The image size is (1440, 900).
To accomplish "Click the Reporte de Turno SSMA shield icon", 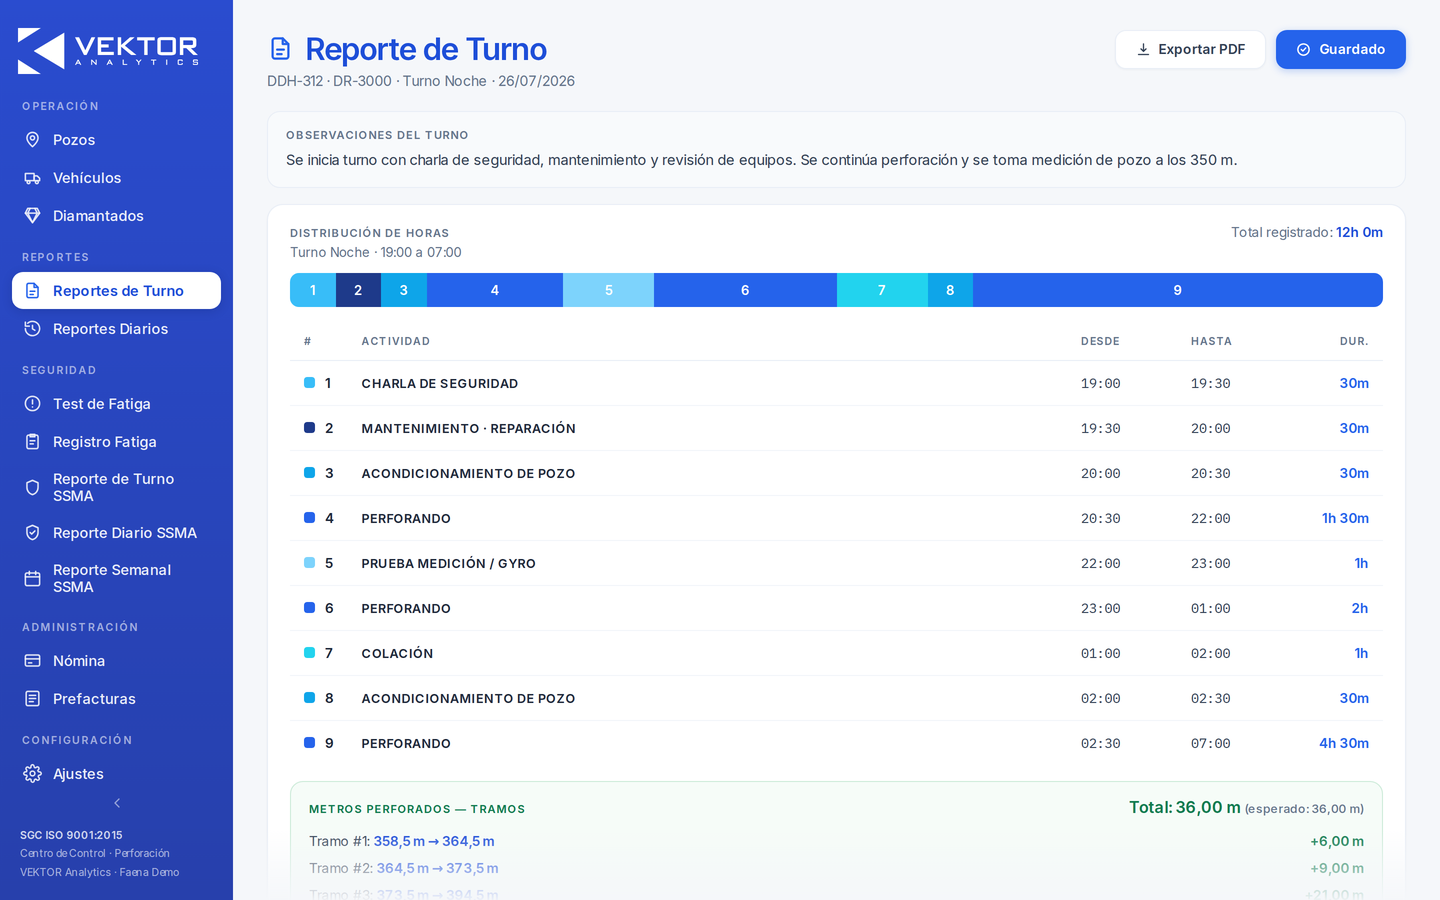I will click(32, 488).
